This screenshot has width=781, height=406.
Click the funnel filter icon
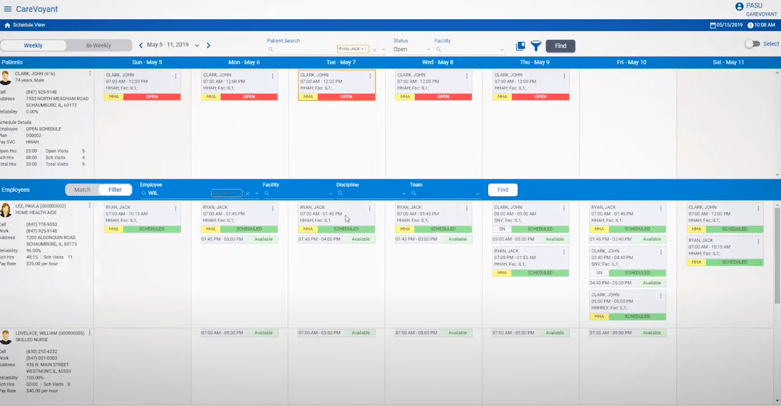536,46
